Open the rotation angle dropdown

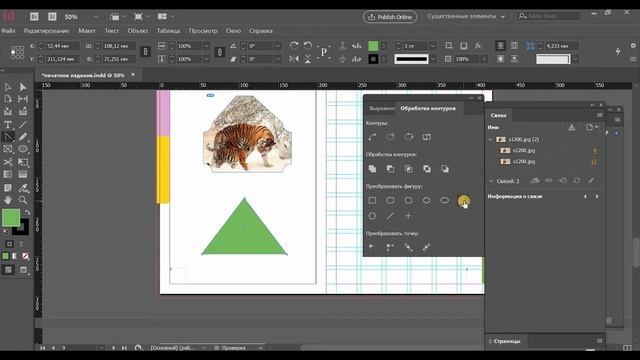278,46
